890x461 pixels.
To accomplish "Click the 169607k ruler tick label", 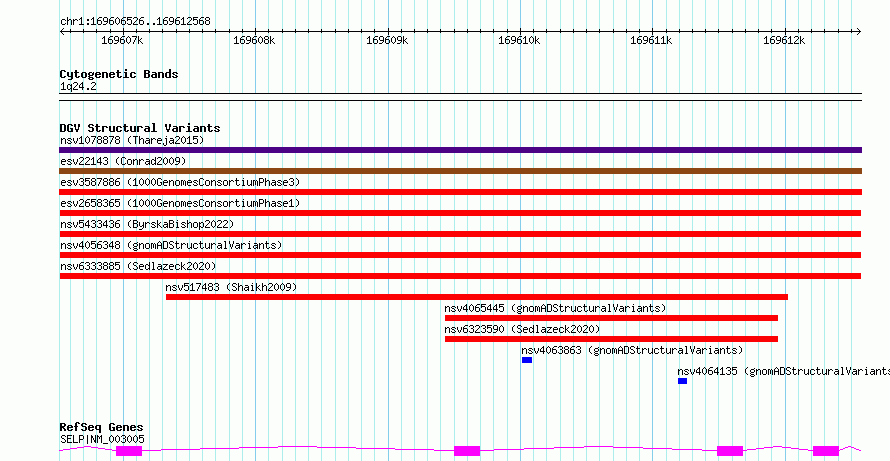I will pos(122,40).
